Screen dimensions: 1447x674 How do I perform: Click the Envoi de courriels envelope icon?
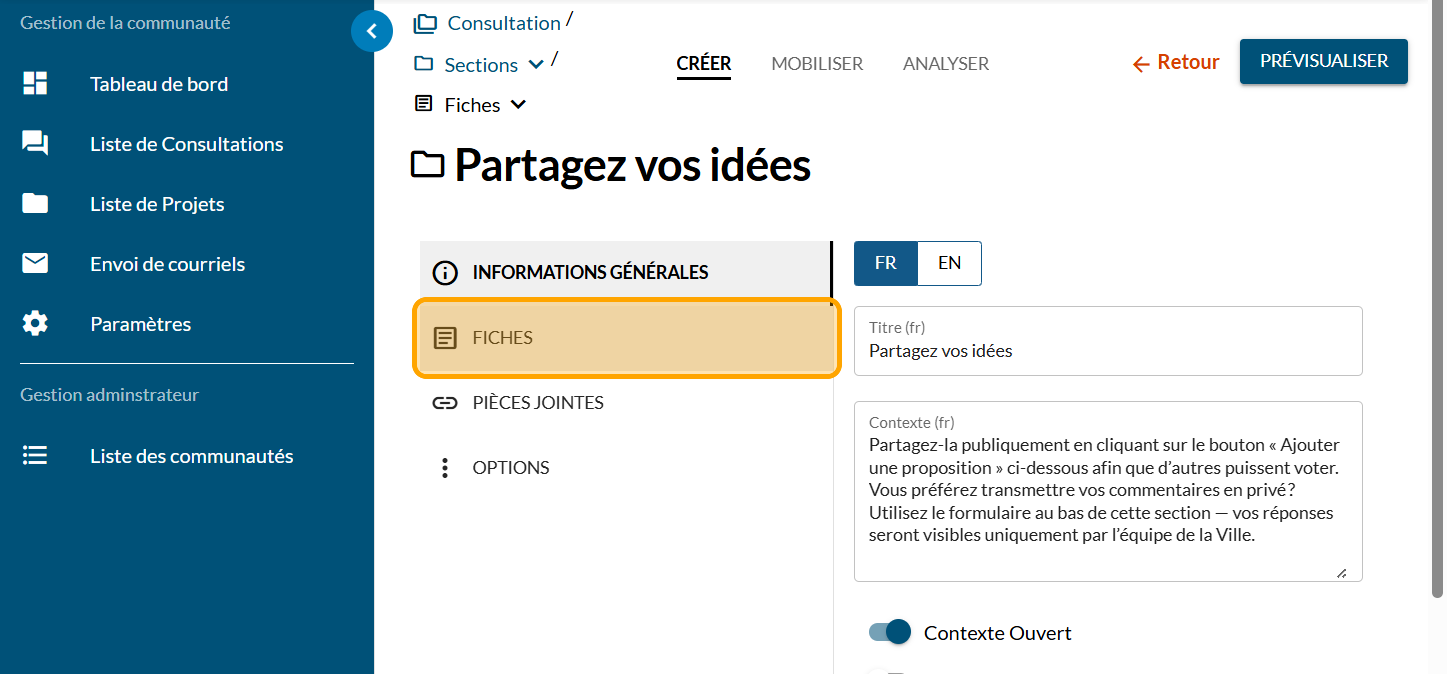(x=35, y=264)
